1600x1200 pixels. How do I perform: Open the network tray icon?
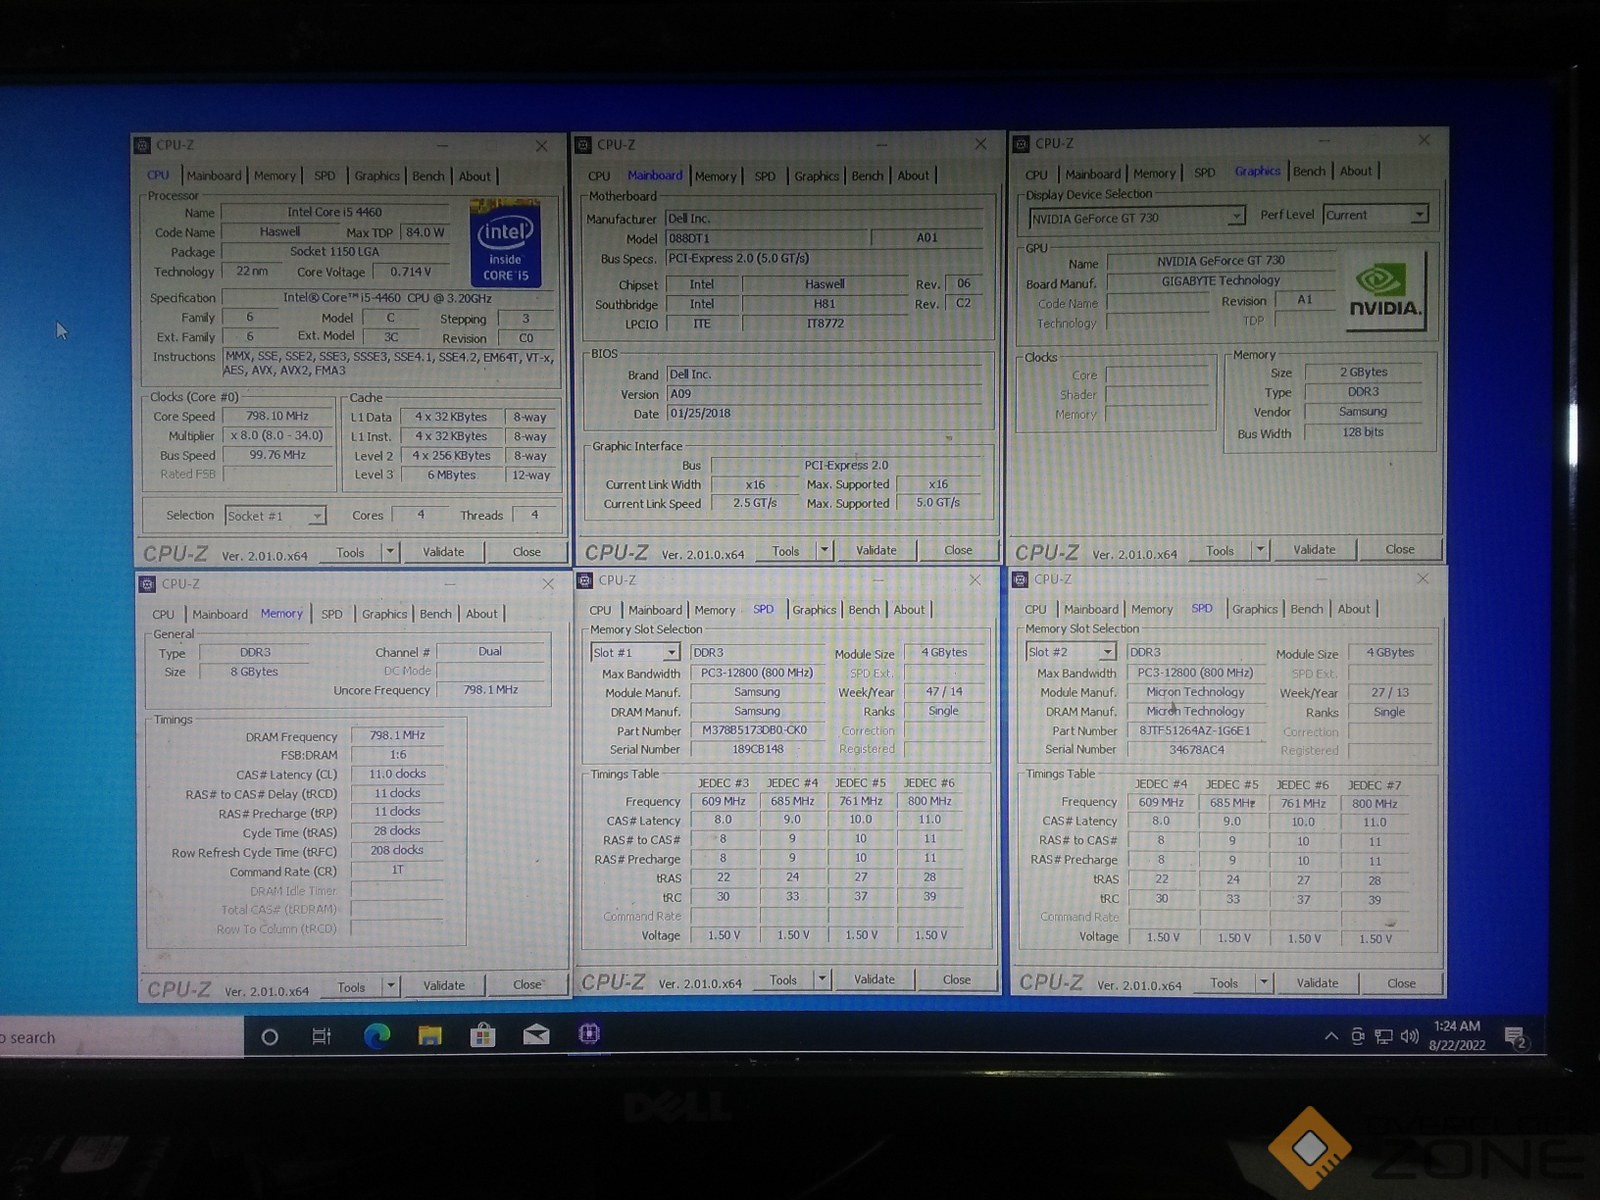pos(1383,1037)
